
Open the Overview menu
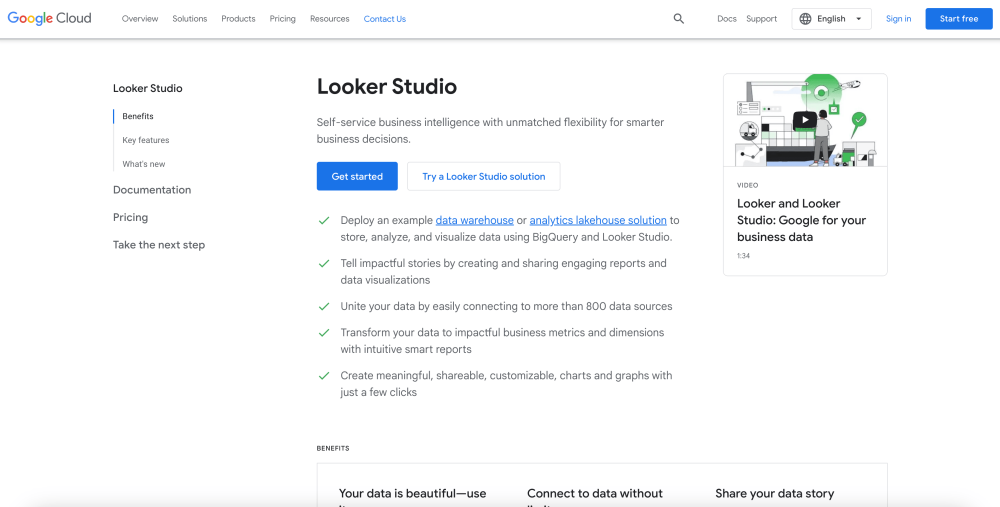tap(140, 19)
